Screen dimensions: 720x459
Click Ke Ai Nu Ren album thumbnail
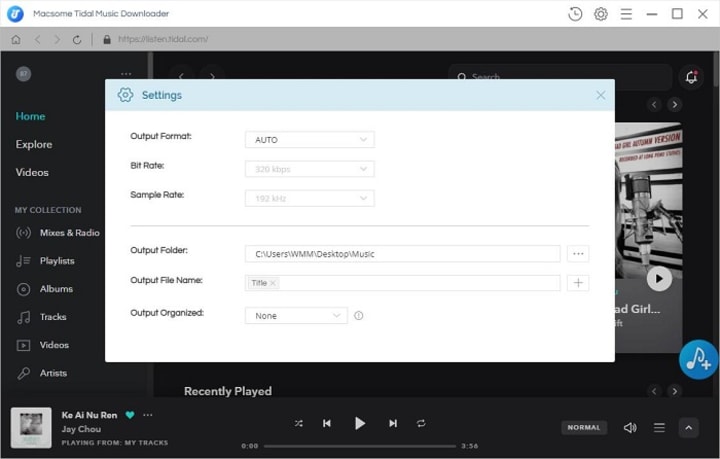pyautogui.click(x=31, y=427)
